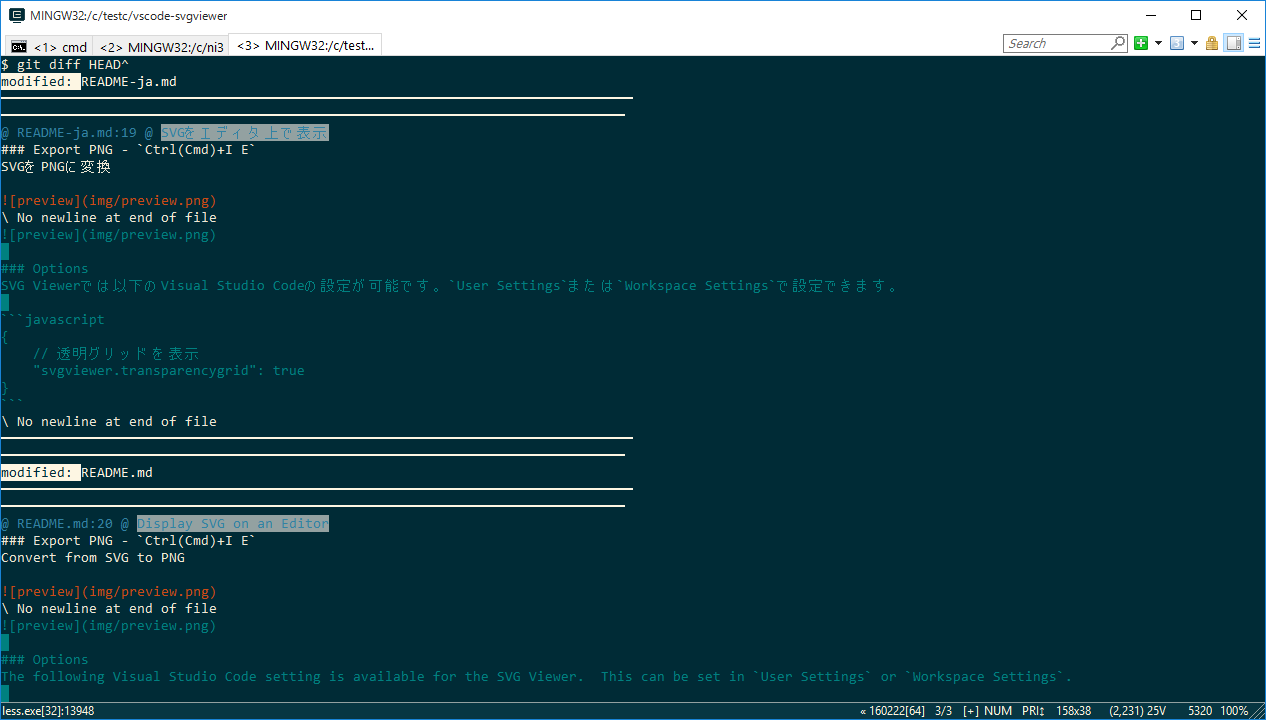
Task: Switch to the <2> MINGW32:/c/ni3 tab
Action: pos(160,44)
